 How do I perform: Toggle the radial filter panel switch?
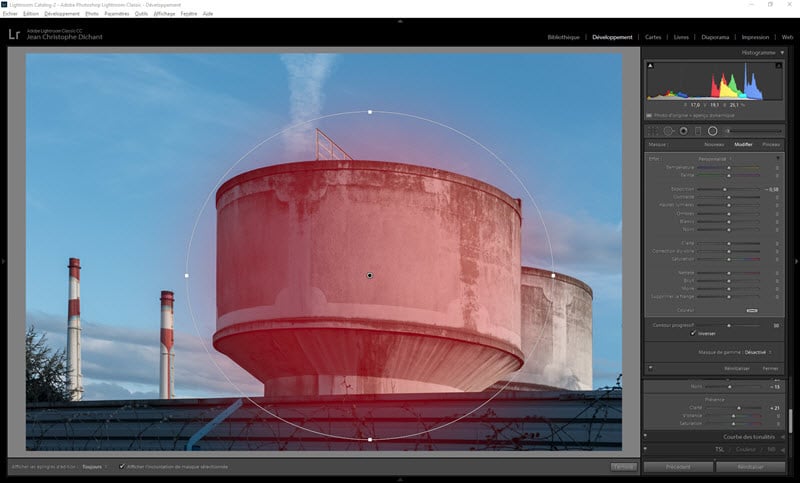[x=651, y=368]
